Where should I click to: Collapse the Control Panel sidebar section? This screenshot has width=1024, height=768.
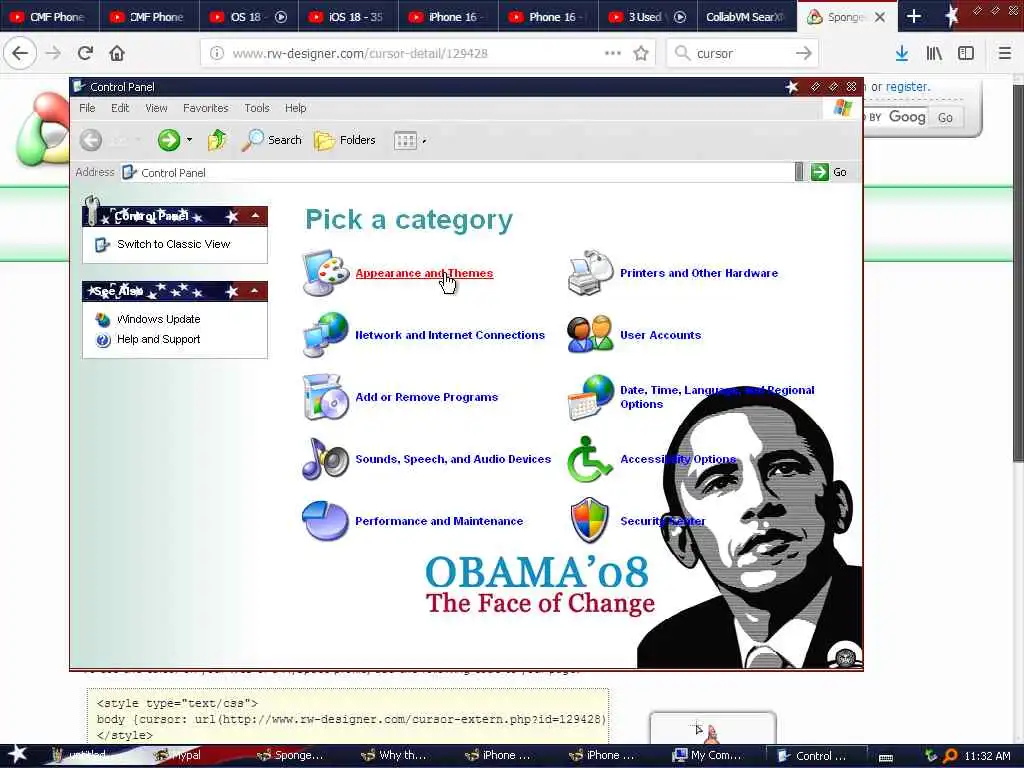(255, 216)
